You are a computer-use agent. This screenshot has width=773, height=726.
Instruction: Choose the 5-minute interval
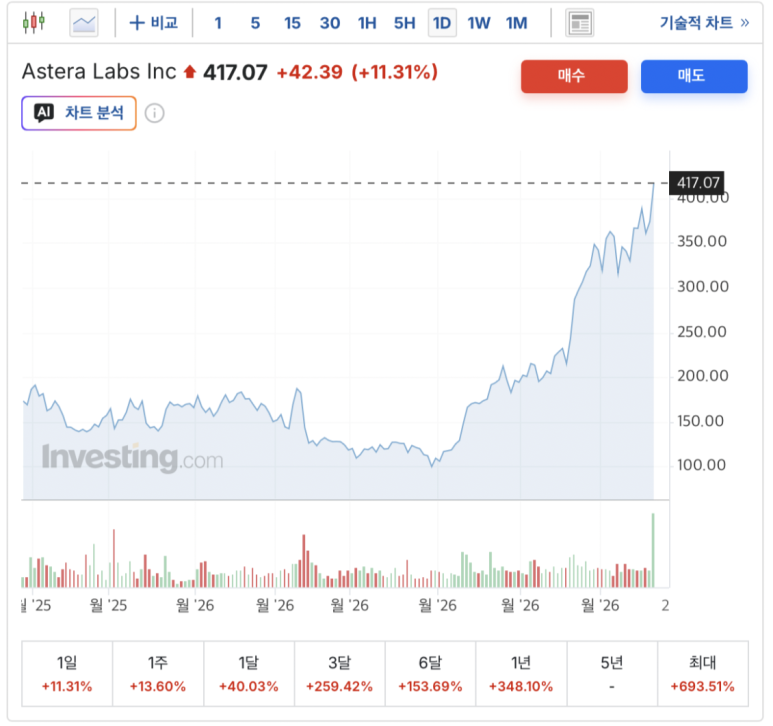(x=255, y=23)
